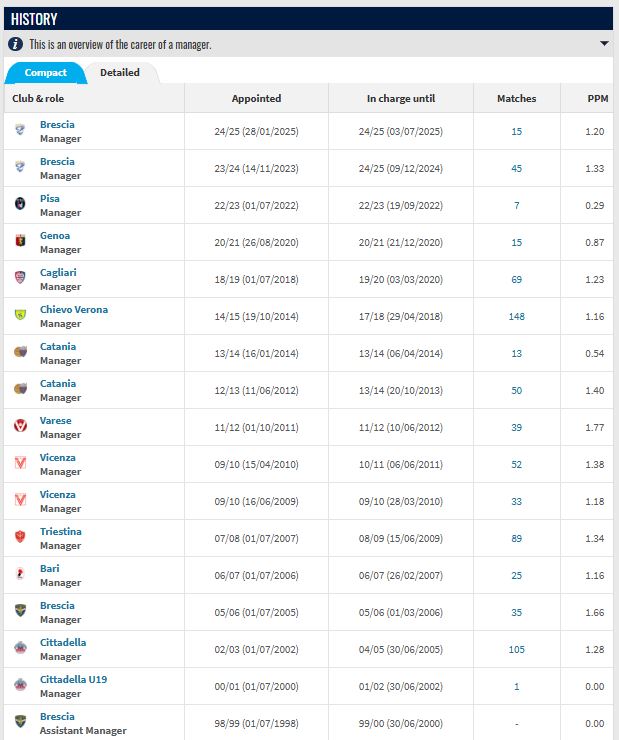Click the date 22/23 (19/09/2022) in Pisa row
This screenshot has height=740, width=619.
(401, 206)
